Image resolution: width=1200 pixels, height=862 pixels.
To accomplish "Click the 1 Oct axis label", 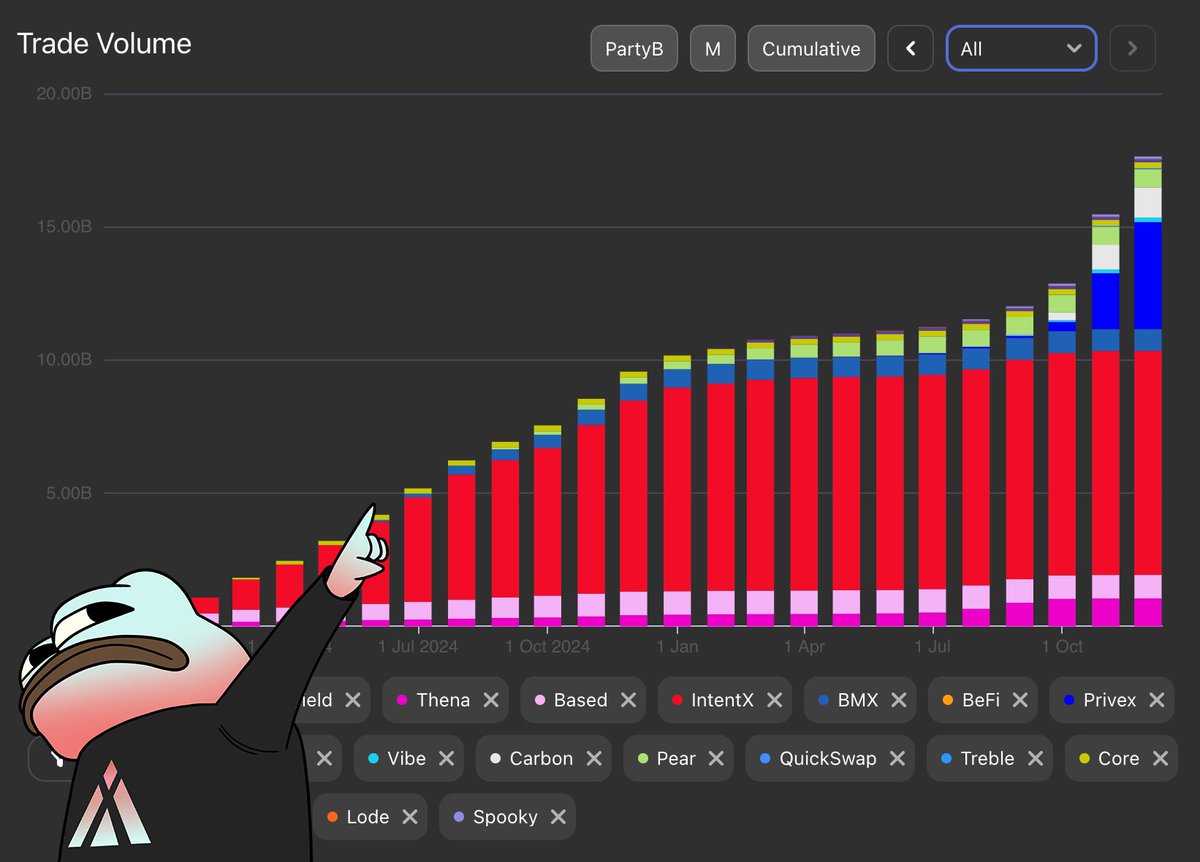I will tap(1062, 647).
